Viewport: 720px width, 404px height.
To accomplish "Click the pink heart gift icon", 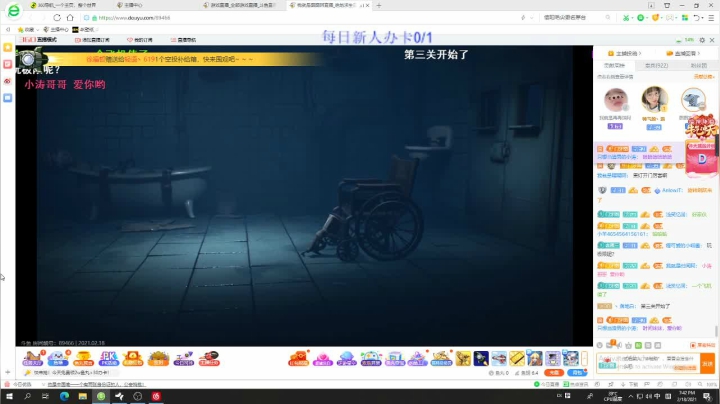I will coord(322,358).
